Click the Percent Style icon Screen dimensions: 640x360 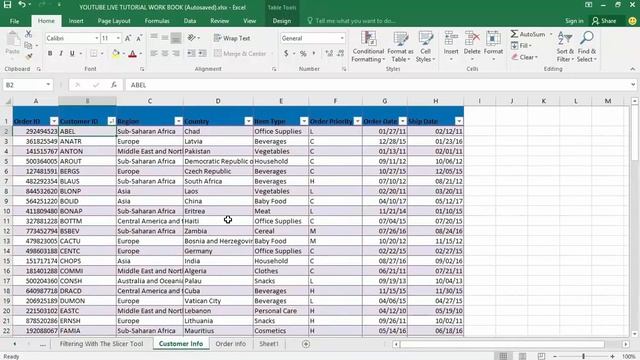303,53
